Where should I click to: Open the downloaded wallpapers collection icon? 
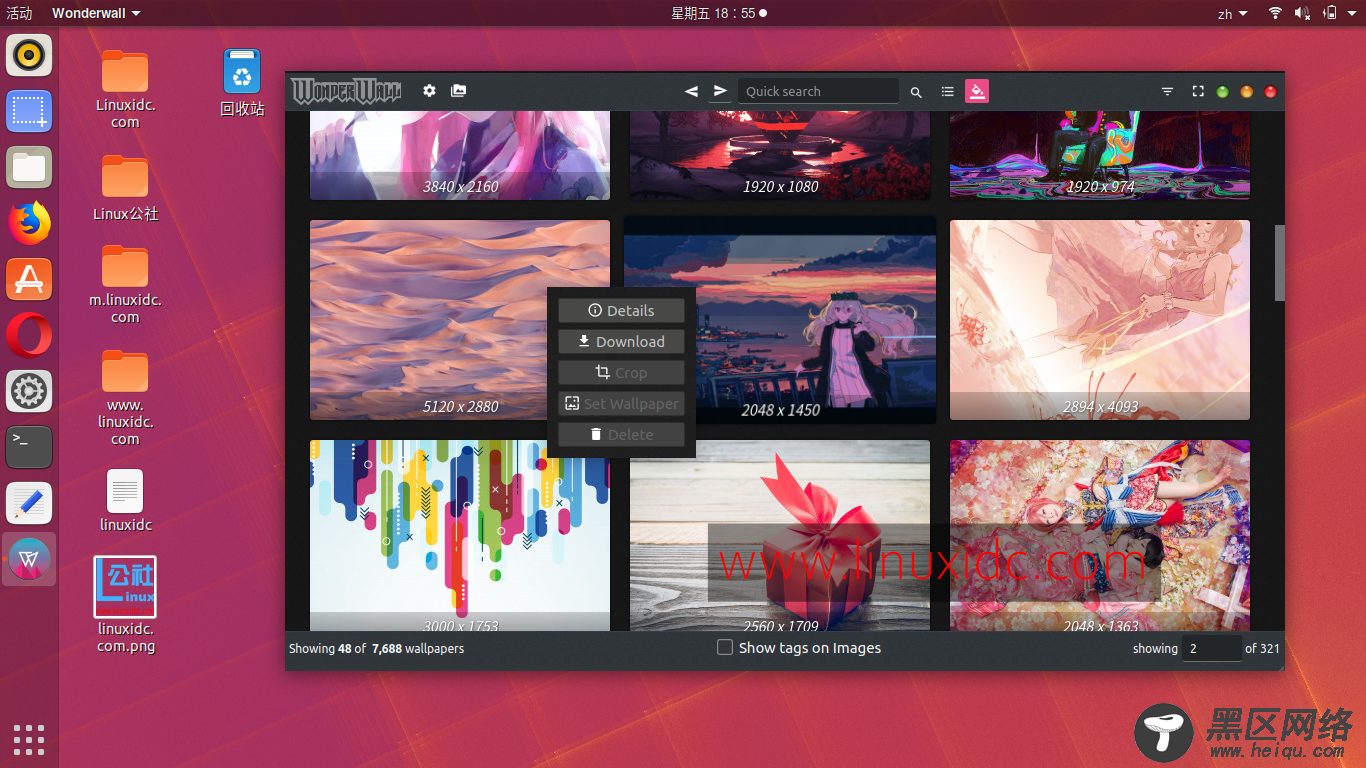tap(458, 91)
